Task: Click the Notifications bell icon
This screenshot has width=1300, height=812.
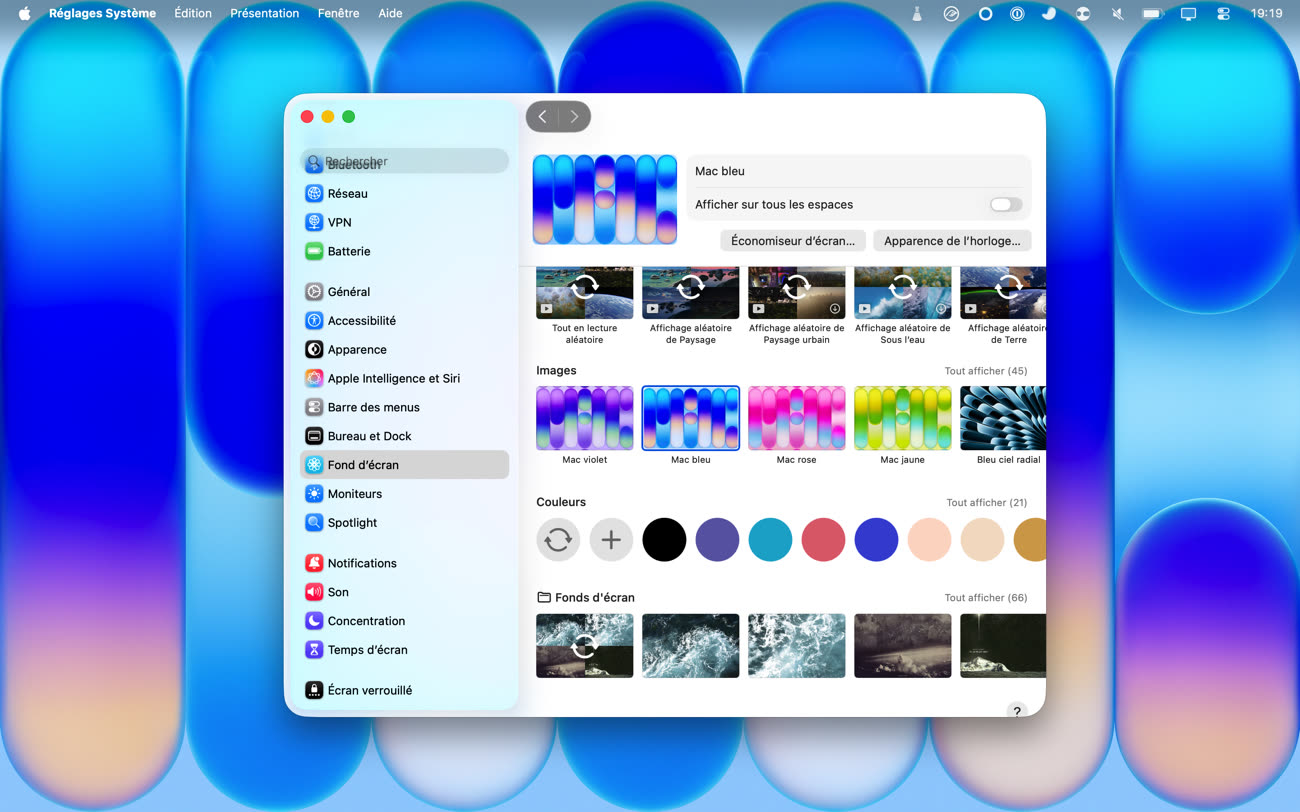Action: pyautogui.click(x=314, y=564)
